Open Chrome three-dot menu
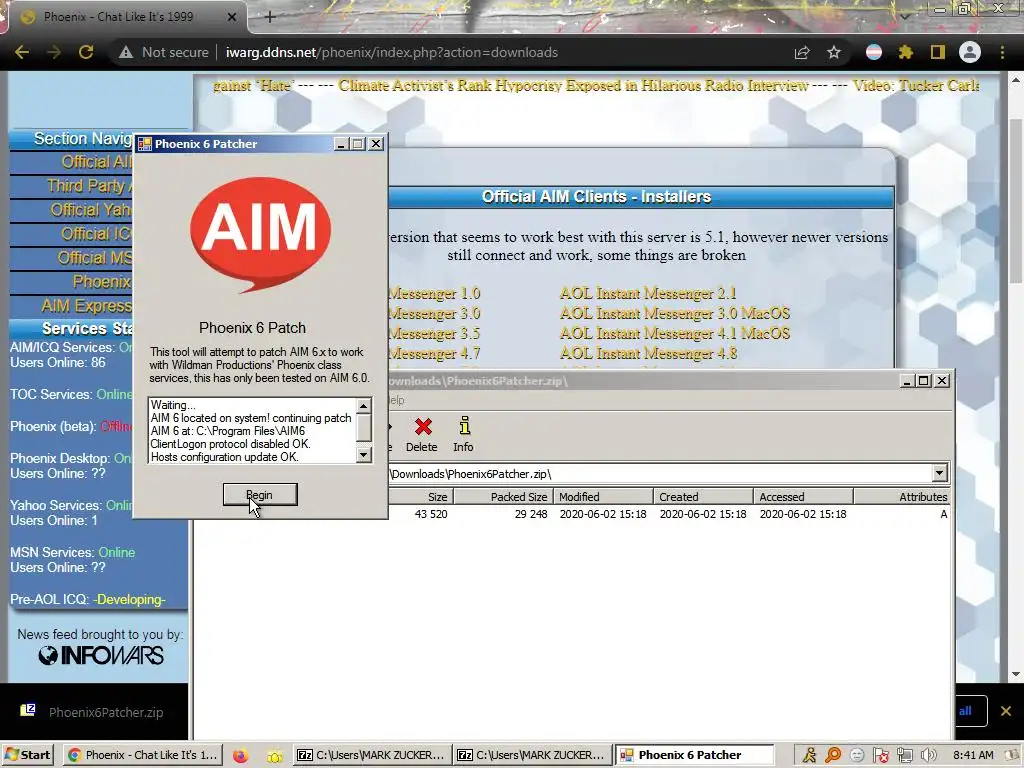Image resolution: width=1024 pixels, height=768 pixels. point(1002,52)
